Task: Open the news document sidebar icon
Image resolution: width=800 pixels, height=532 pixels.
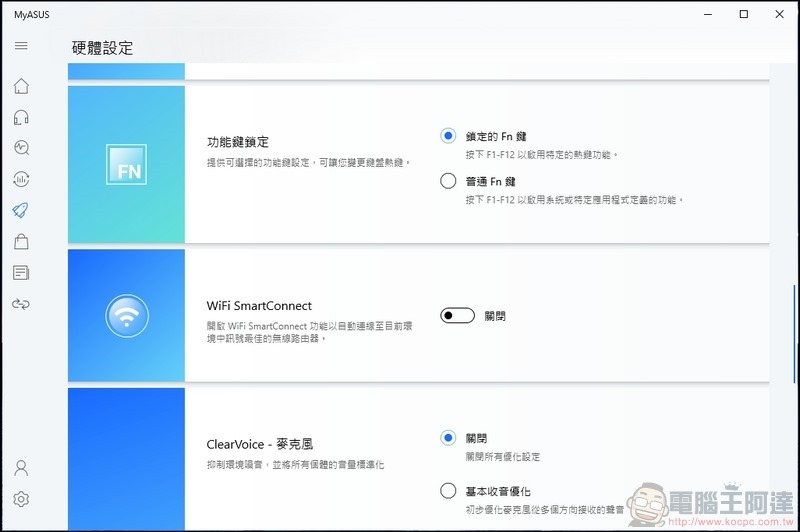Action: [x=21, y=272]
